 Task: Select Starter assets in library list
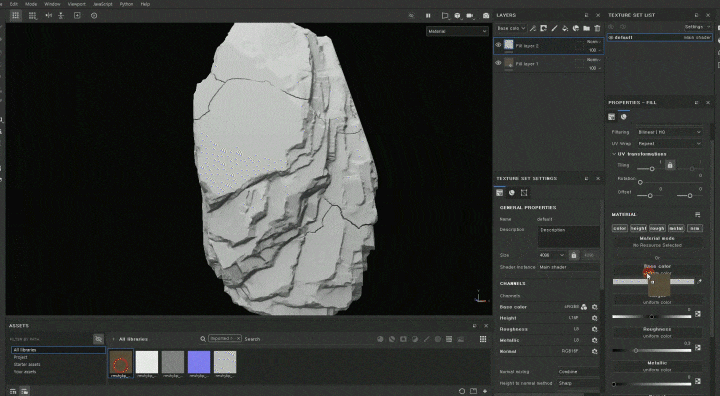point(27,364)
